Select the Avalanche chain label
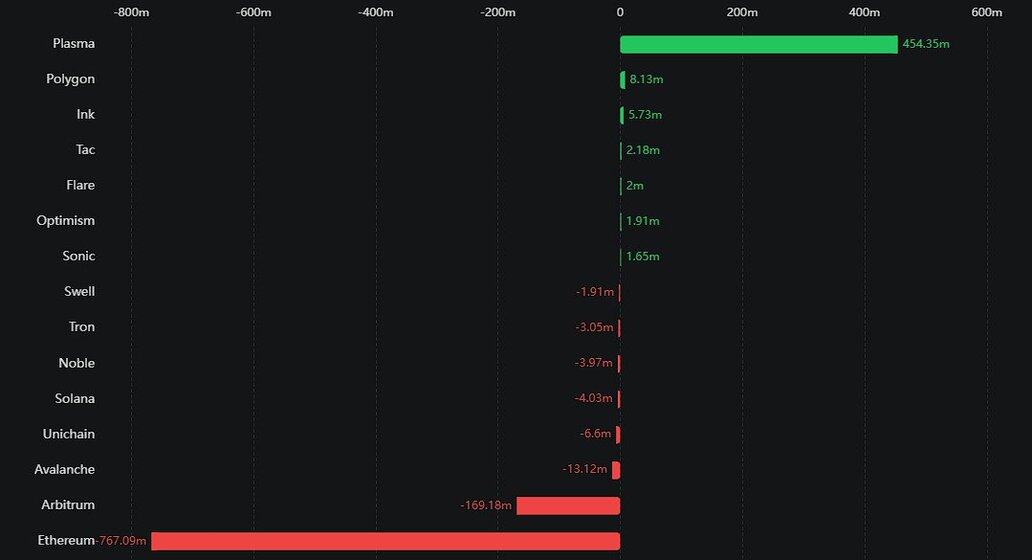This screenshot has height=560, width=1032. coord(65,469)
